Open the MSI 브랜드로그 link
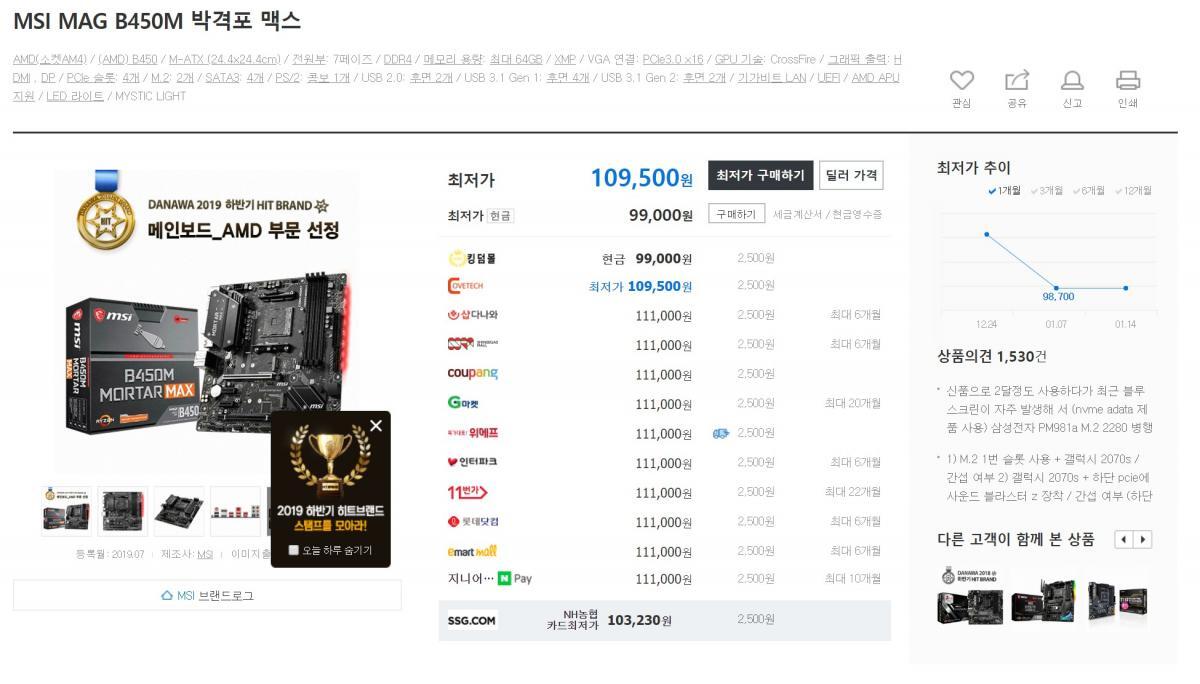1200x684 pixels. click(207, 595)
